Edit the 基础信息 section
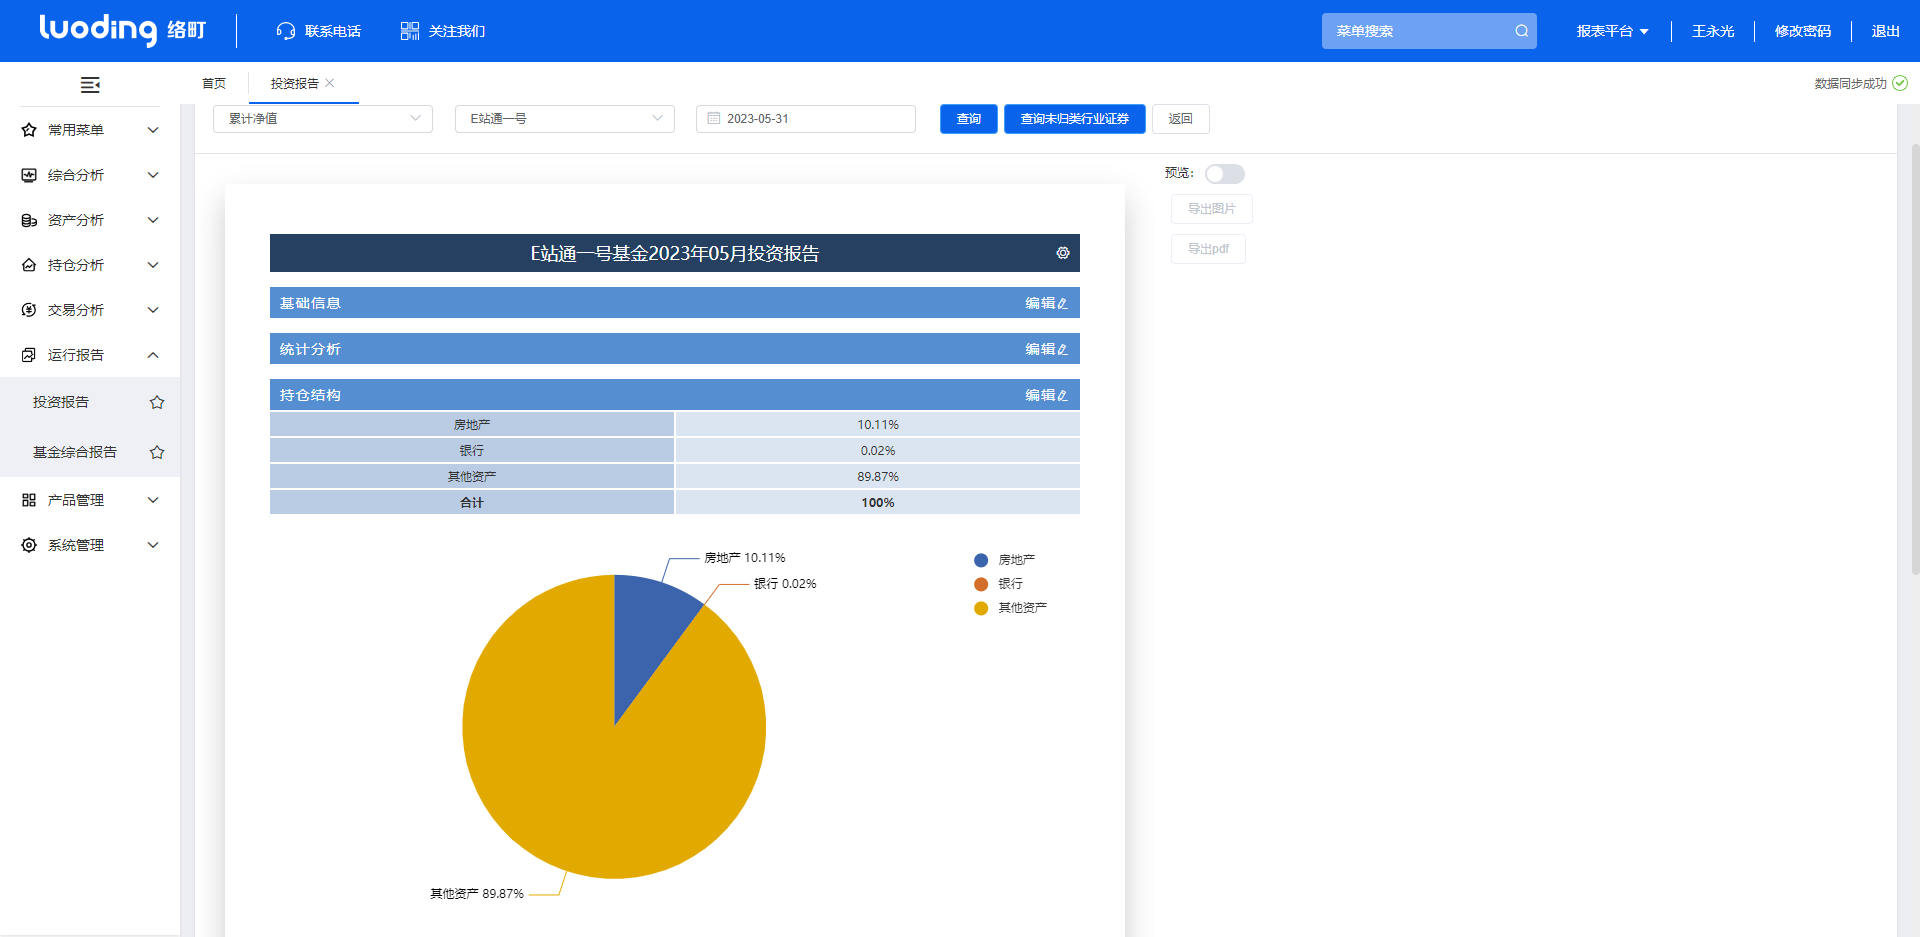The image size is (1920, 937). coord(1046,303)
